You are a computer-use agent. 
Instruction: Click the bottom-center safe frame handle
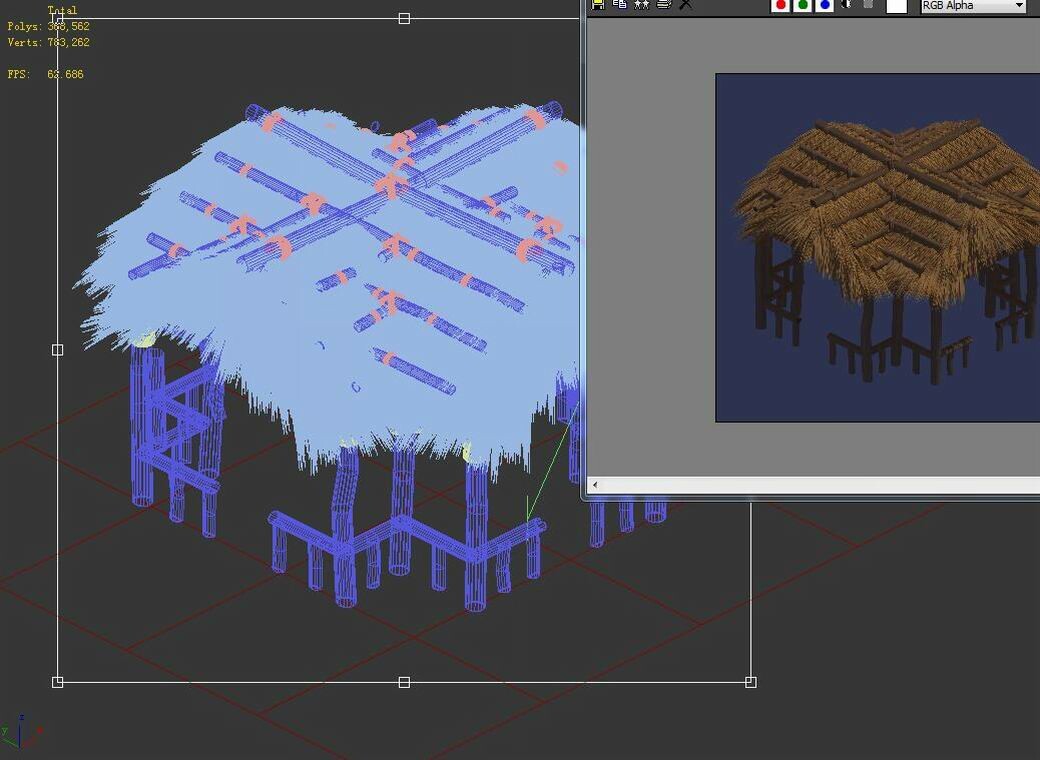pyautogui.click(x=404, y=682)
